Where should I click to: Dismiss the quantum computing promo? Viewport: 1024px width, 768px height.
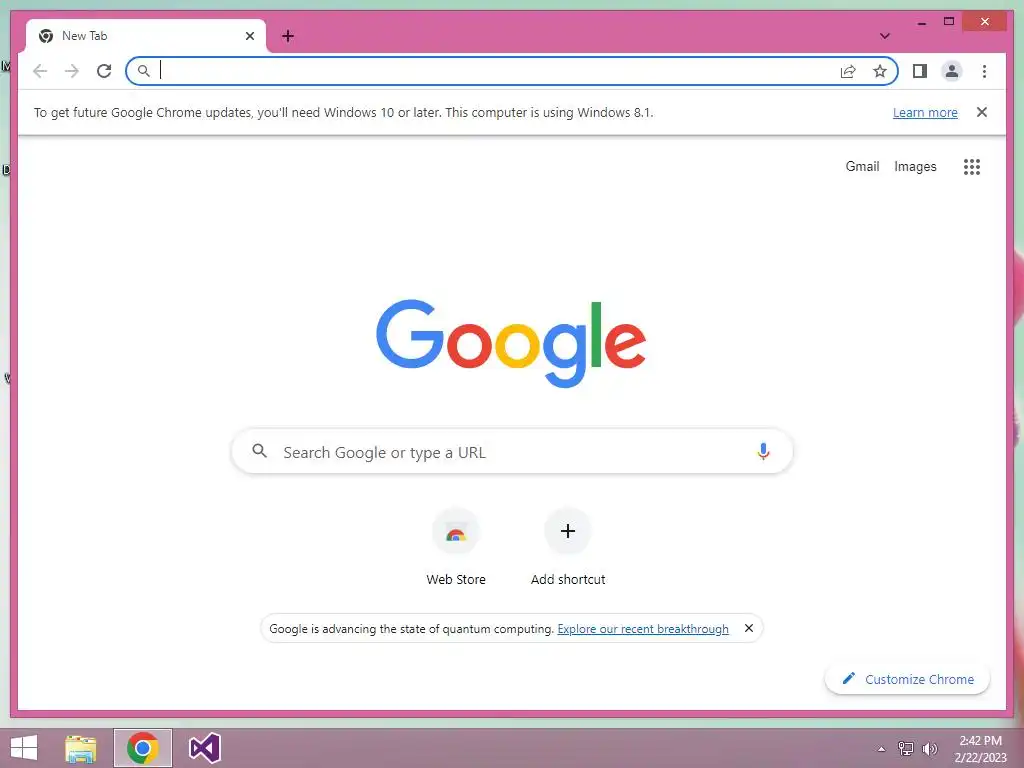749,628
